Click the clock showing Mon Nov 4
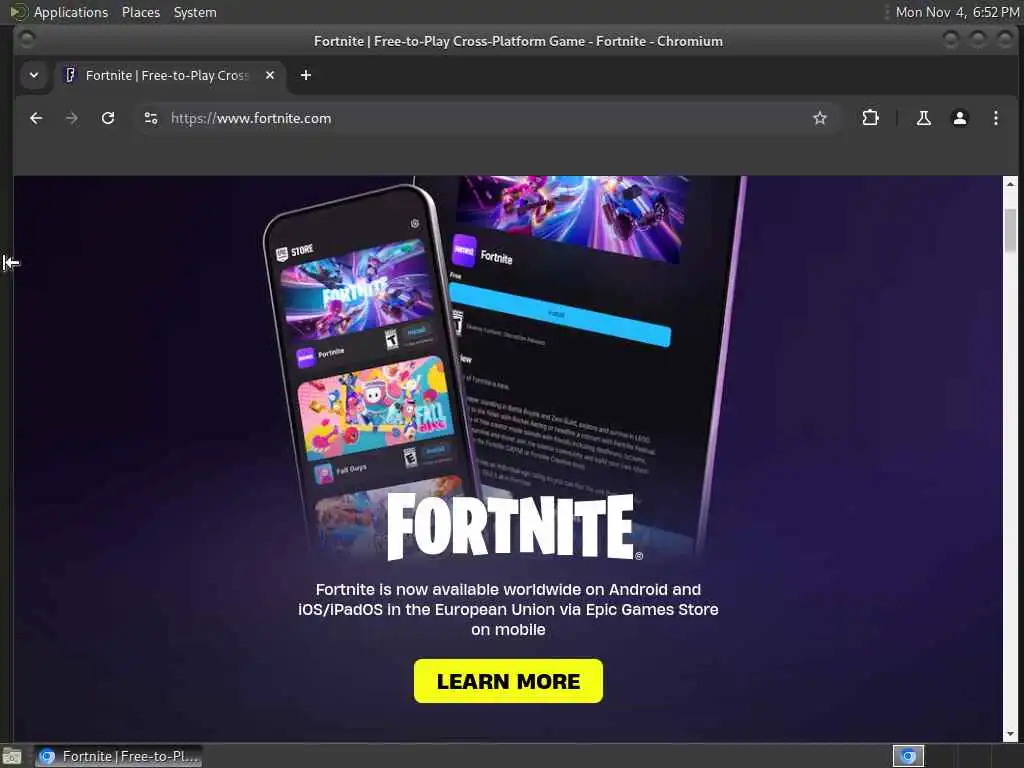Screen dimensions: 1024x768 957,12
